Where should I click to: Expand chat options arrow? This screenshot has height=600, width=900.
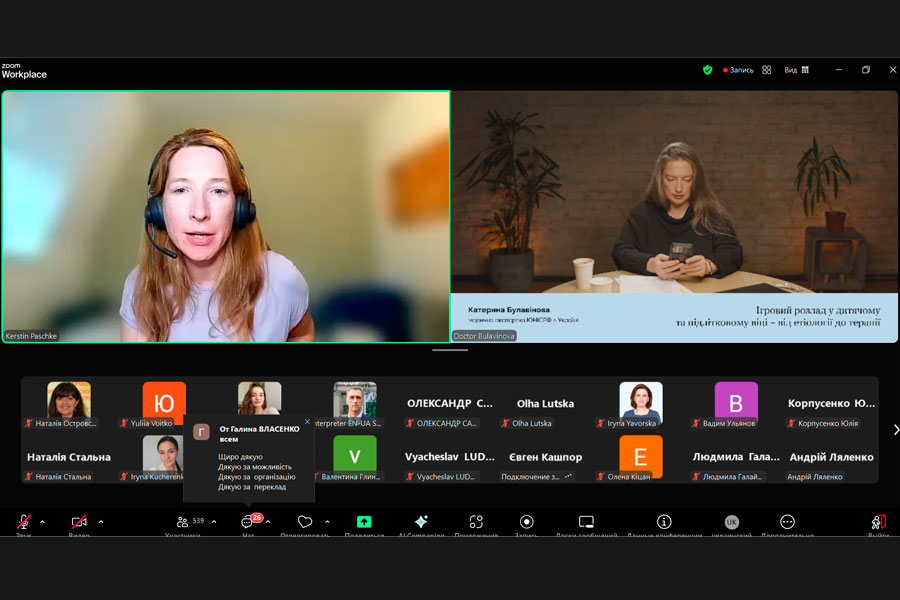[268, 522]
